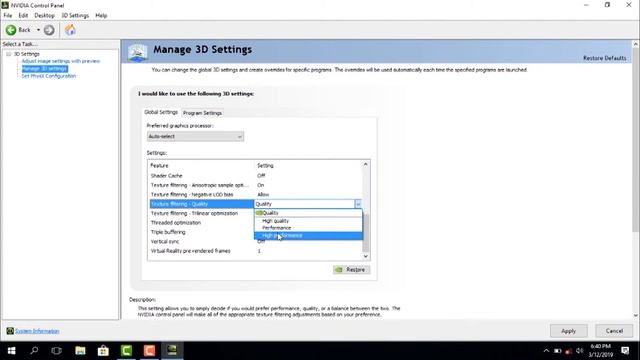Viewport: 640px width, 360px height.
Task: Choose Quality option in dropdown list
Action: 308,213
